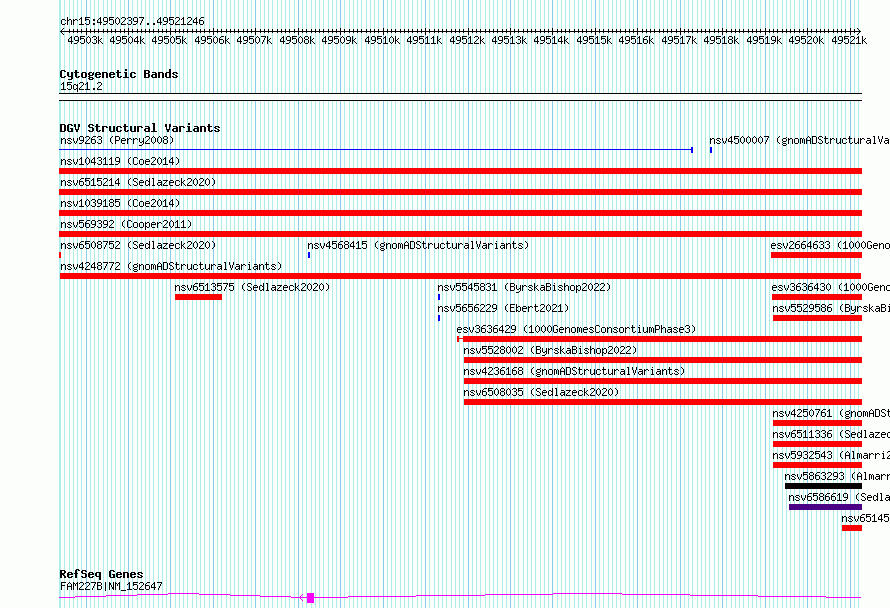Viewport: 890px width, 608px height.
Task: Click the red bar under nsv4248772
Action: 460,276
